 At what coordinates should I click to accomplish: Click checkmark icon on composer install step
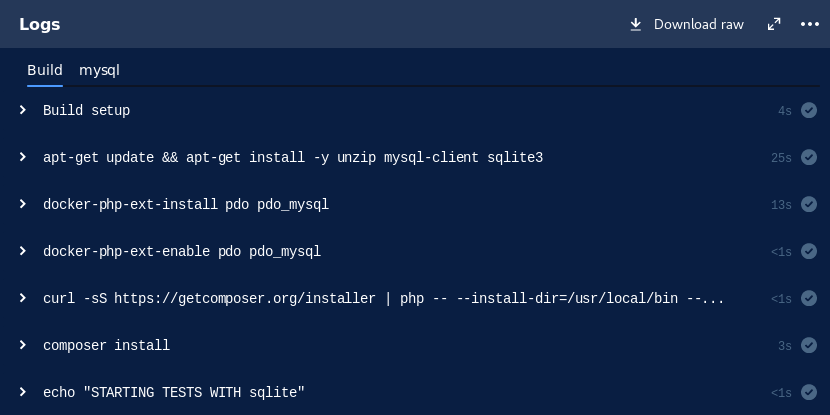coord(809,345)
